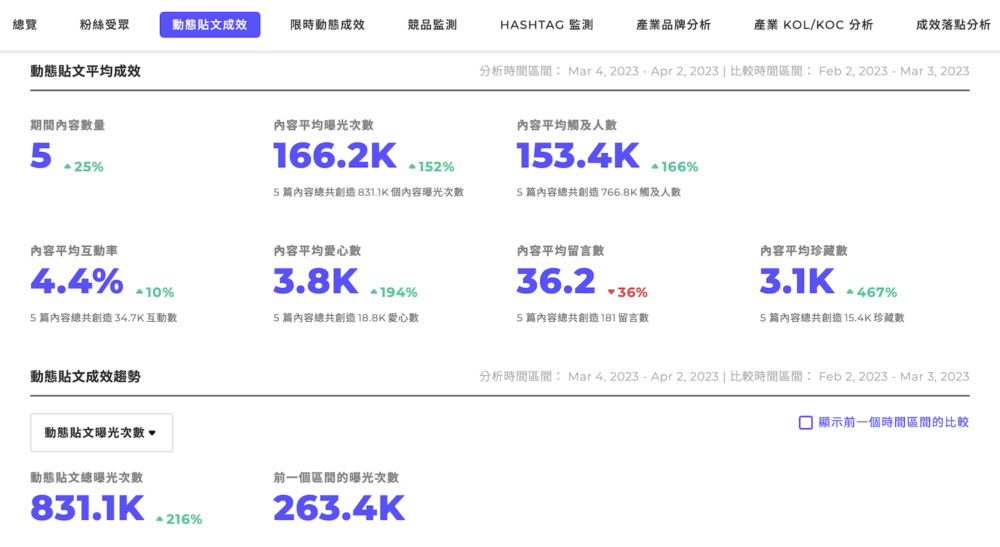
Task: Switch to the 總覽 tab
Action: click(25, 25)
